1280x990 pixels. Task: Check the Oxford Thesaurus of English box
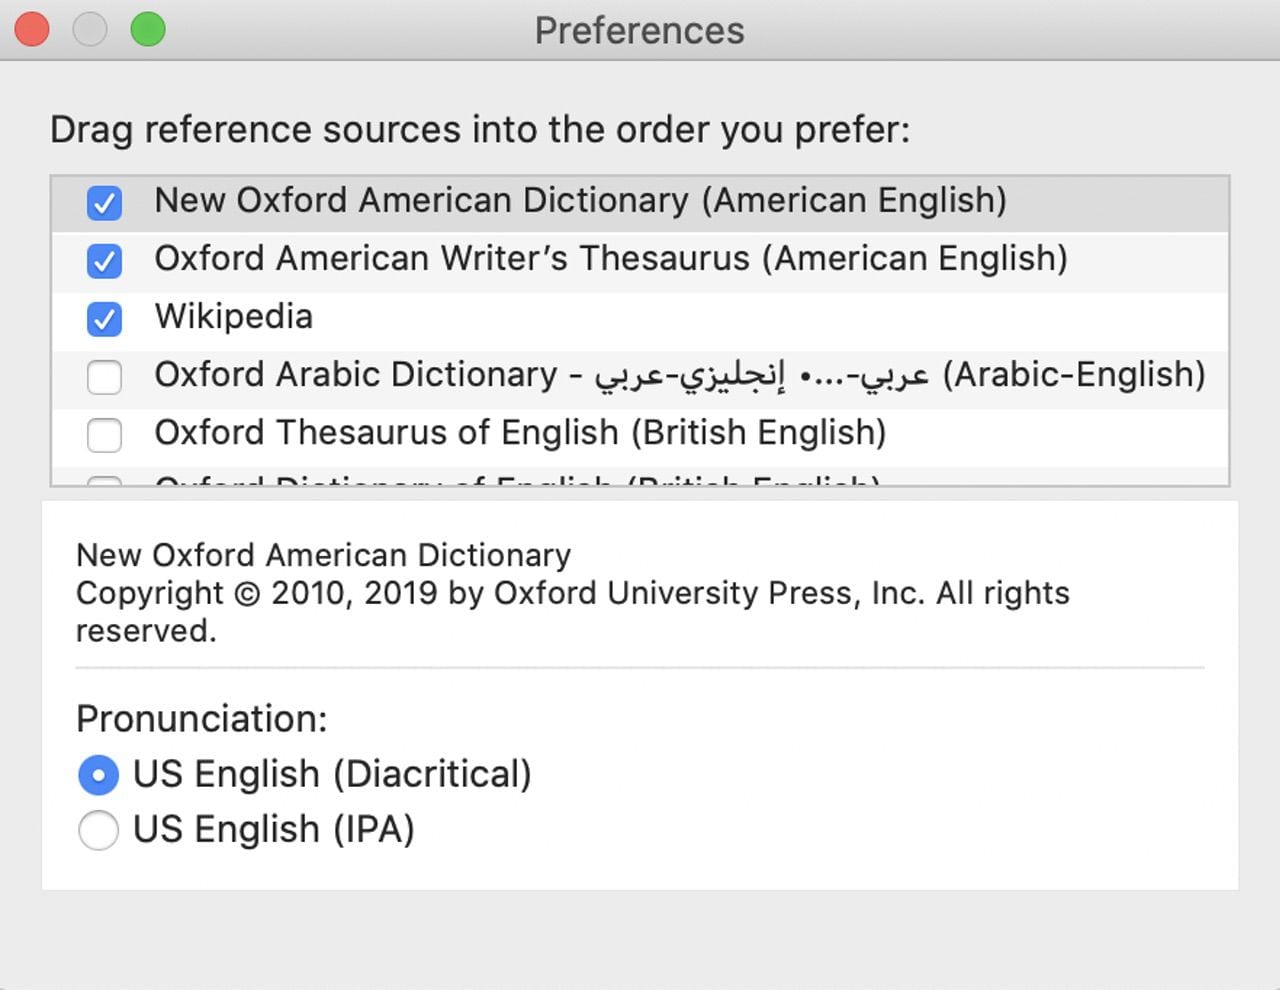coord(104,435)
